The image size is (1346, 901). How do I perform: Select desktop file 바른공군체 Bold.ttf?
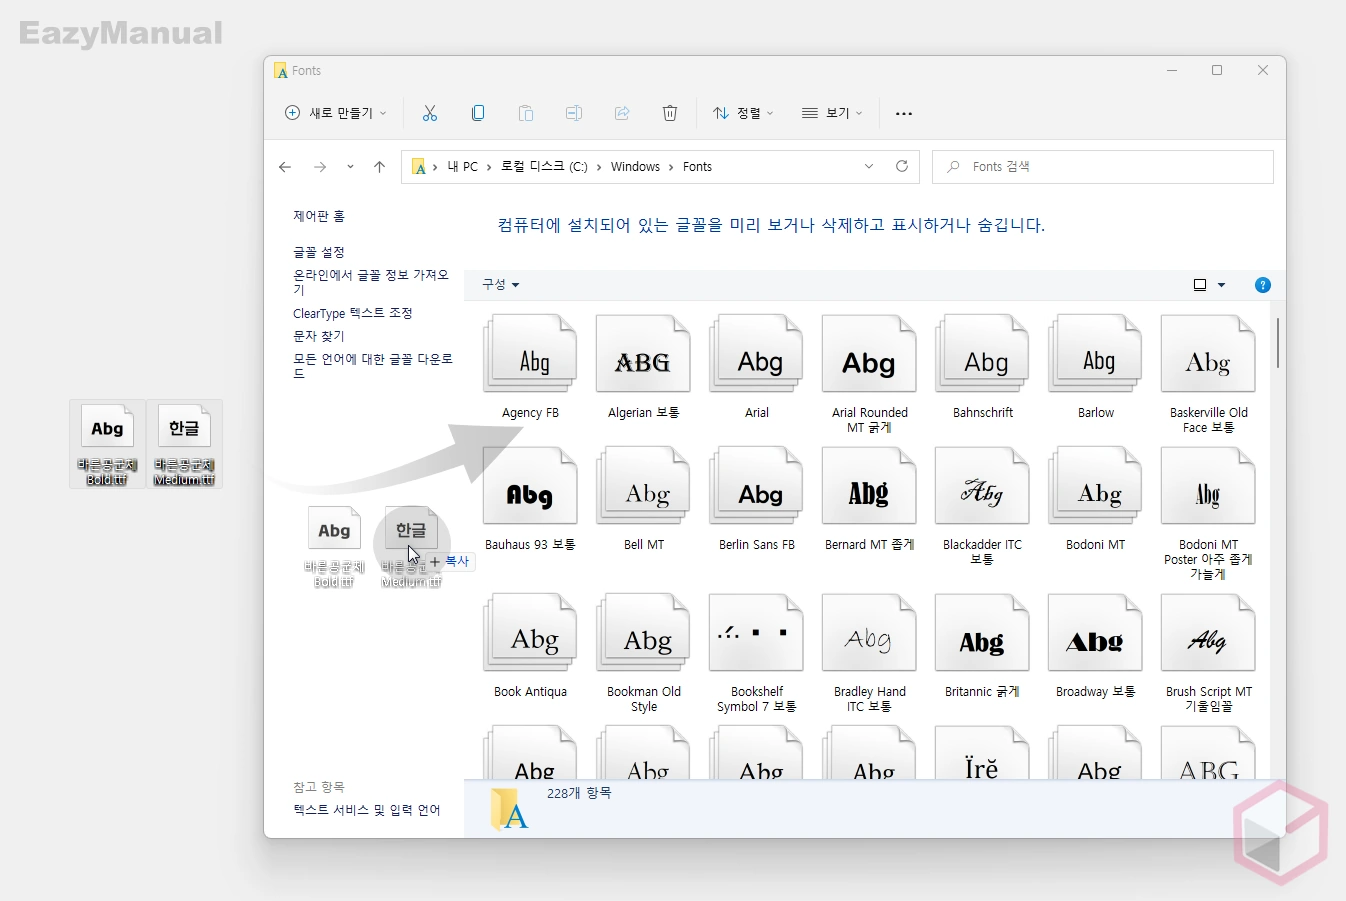tap(107, 444)
